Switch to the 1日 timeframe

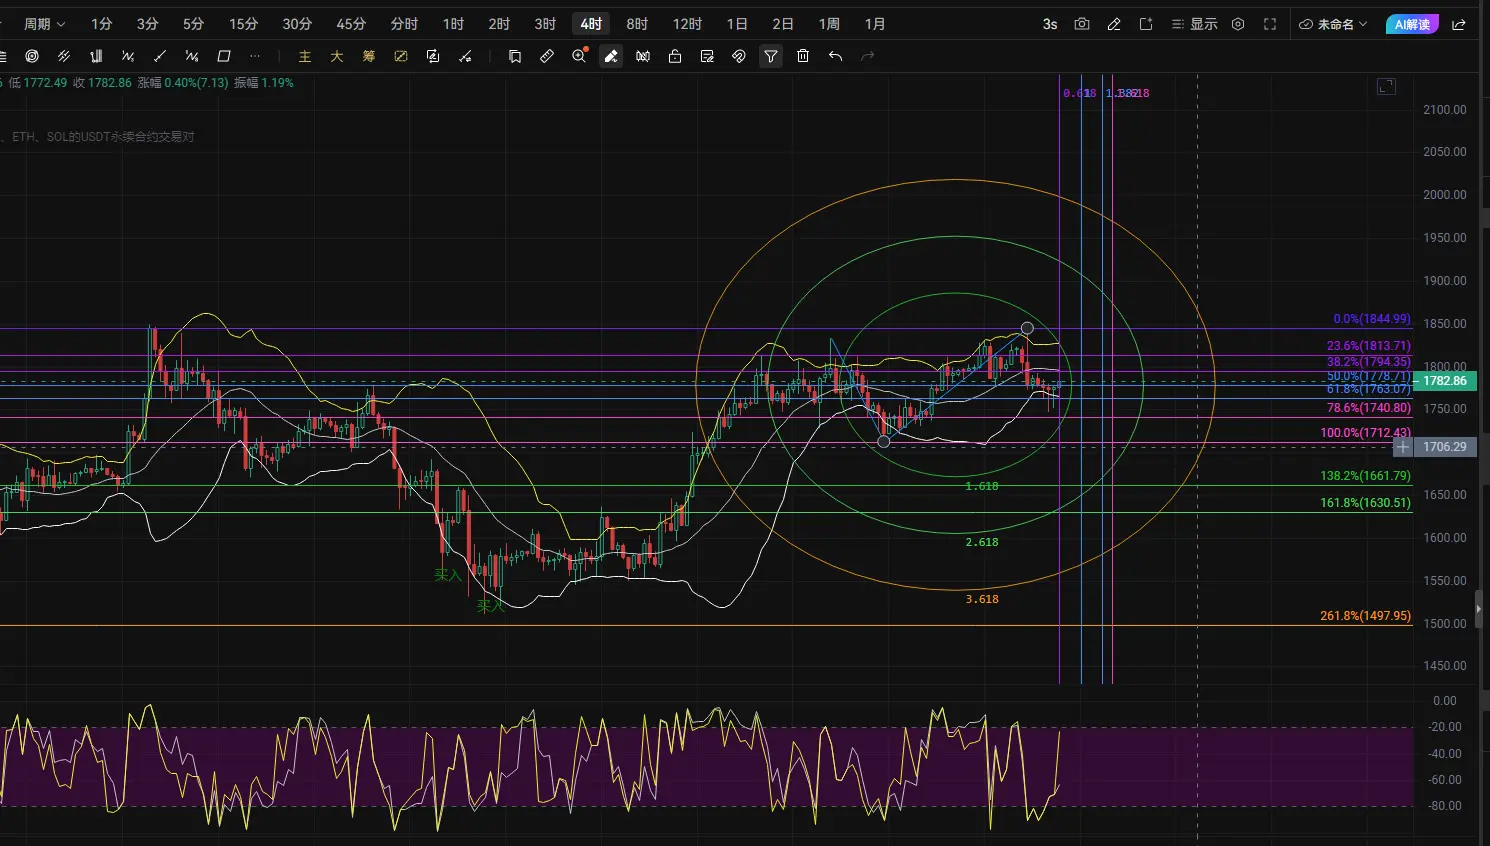tap(737, 24)
